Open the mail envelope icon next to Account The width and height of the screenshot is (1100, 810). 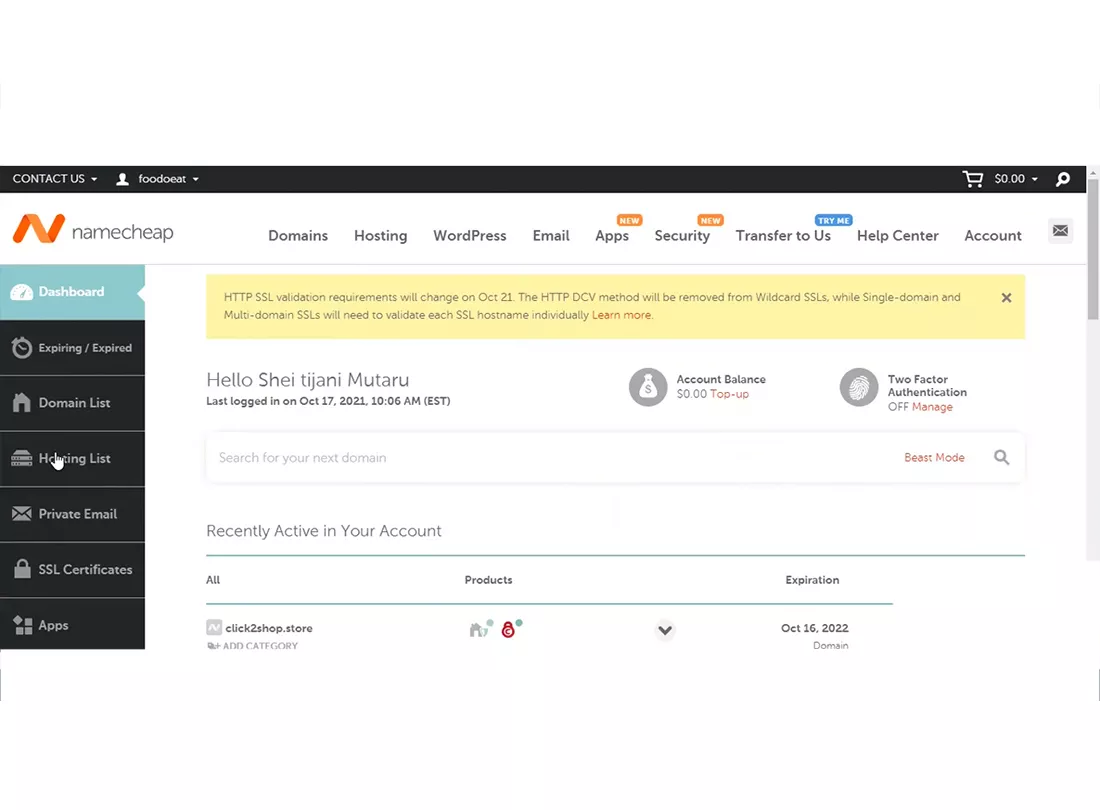(x=1060, y=231)
